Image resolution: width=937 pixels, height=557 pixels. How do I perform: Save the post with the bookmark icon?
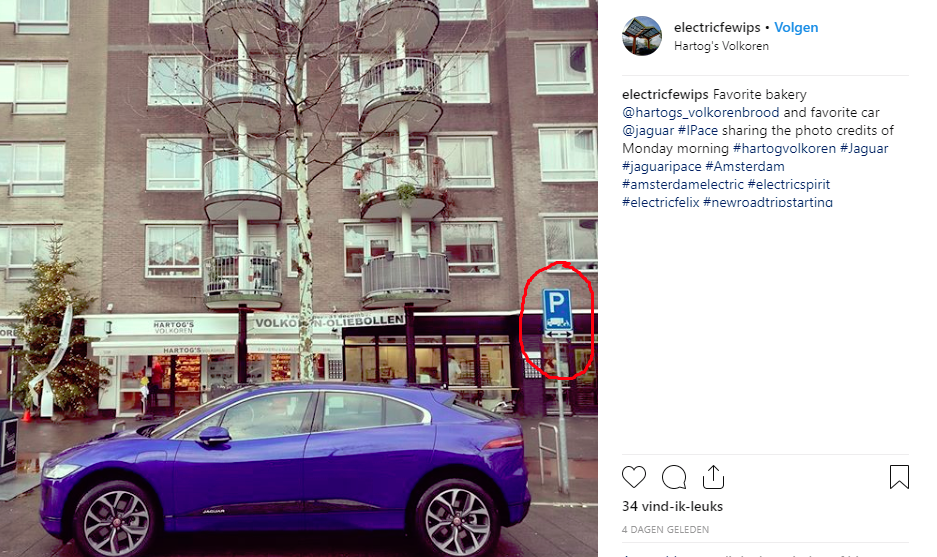pos(899,477)
